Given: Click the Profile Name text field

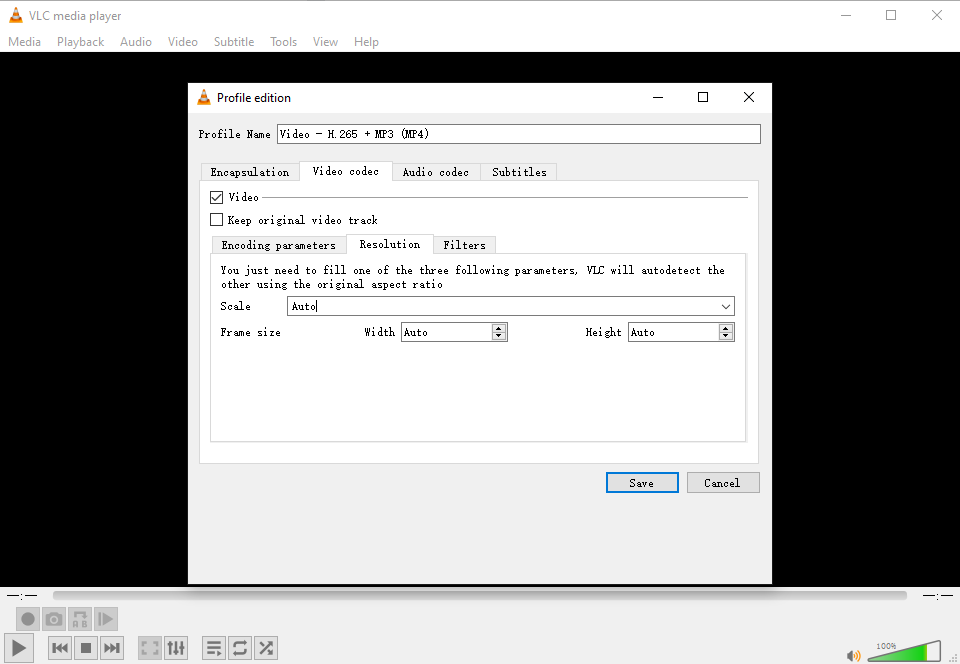Looking at the screenshot, I should [519, 134].
